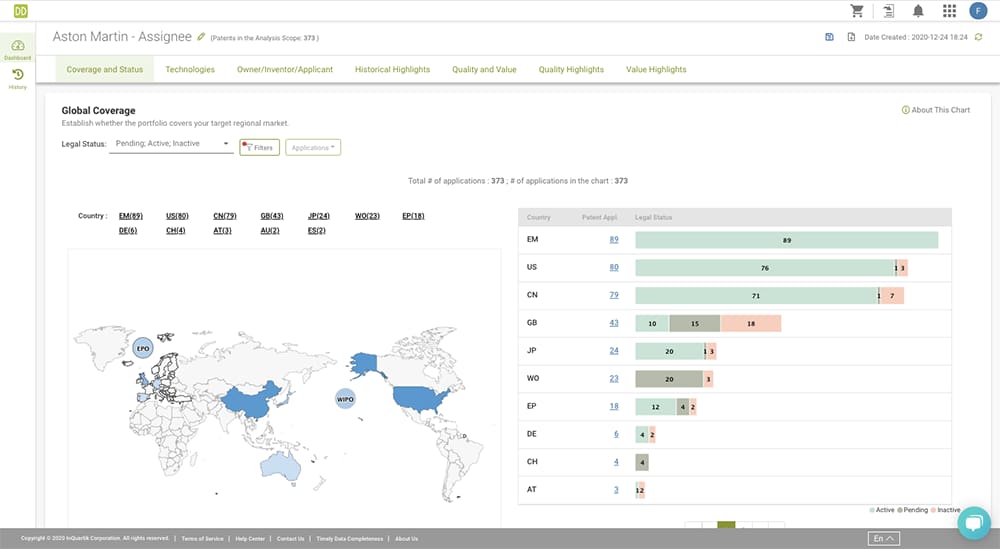This screenshot has height=549, width=1000.
Task: Toggle the Pending legend entry
Action: [913, 510]
